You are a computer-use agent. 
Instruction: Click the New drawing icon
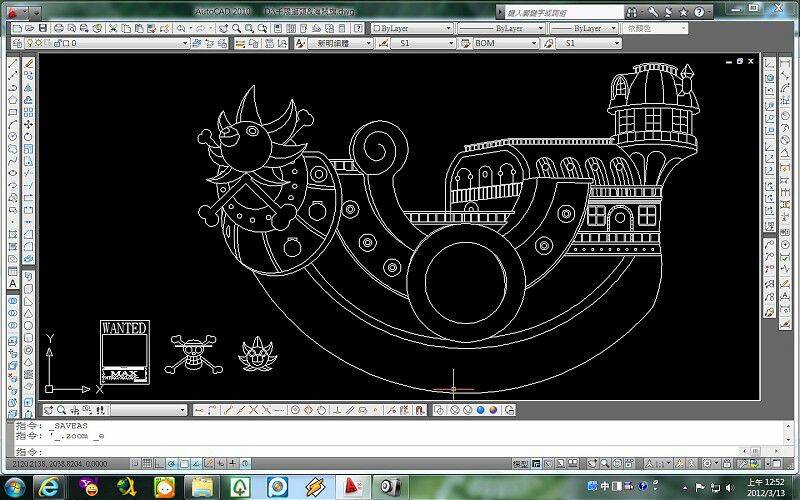pyautogui.click(x=17, y=29)
